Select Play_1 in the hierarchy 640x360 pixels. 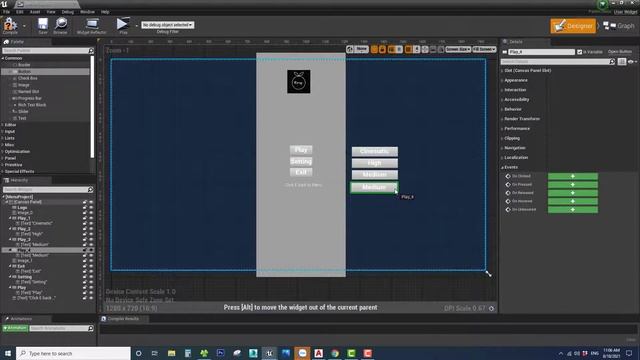click(x=24, y=218)
